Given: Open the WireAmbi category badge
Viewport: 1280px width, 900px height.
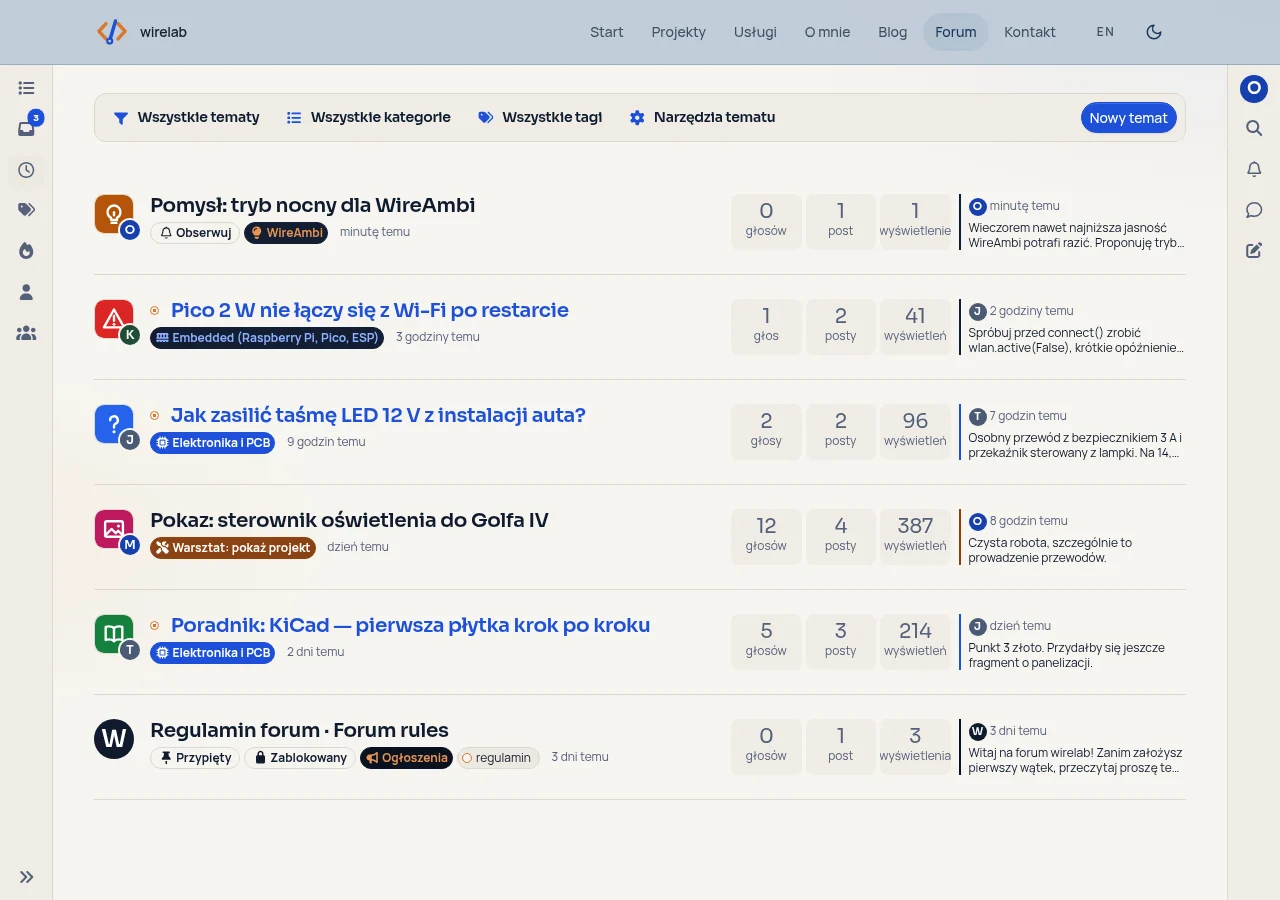Looking at the screenshot, I should click(x=286, y=232).
